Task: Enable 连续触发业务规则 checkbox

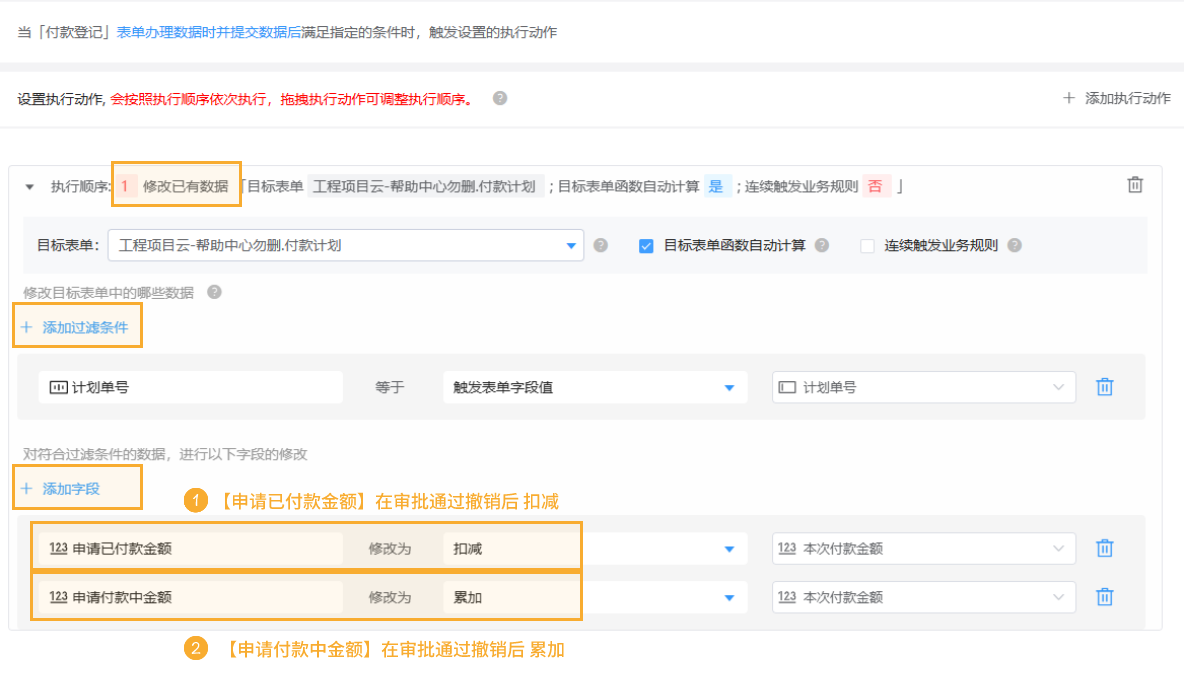Action: (867, 246)
